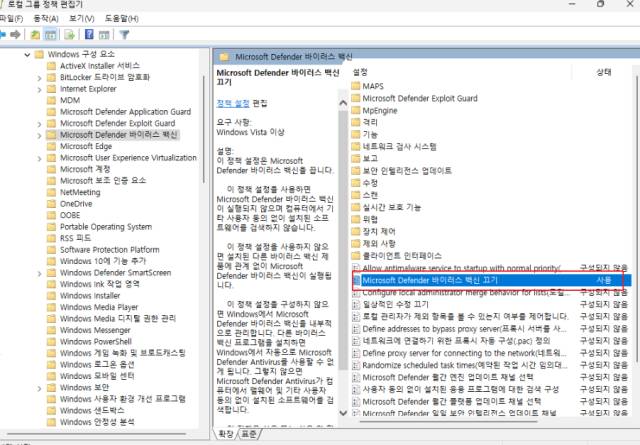This screenshot has height=445, width=640.
Task: Expand the Microsoft Defender 바이러스 백신 tree node
Action: (x=39, y=135)
